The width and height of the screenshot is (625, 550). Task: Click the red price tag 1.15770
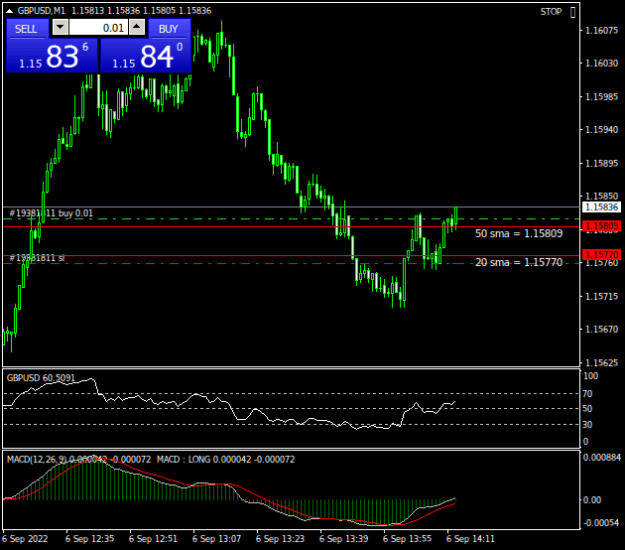(602, 254)
